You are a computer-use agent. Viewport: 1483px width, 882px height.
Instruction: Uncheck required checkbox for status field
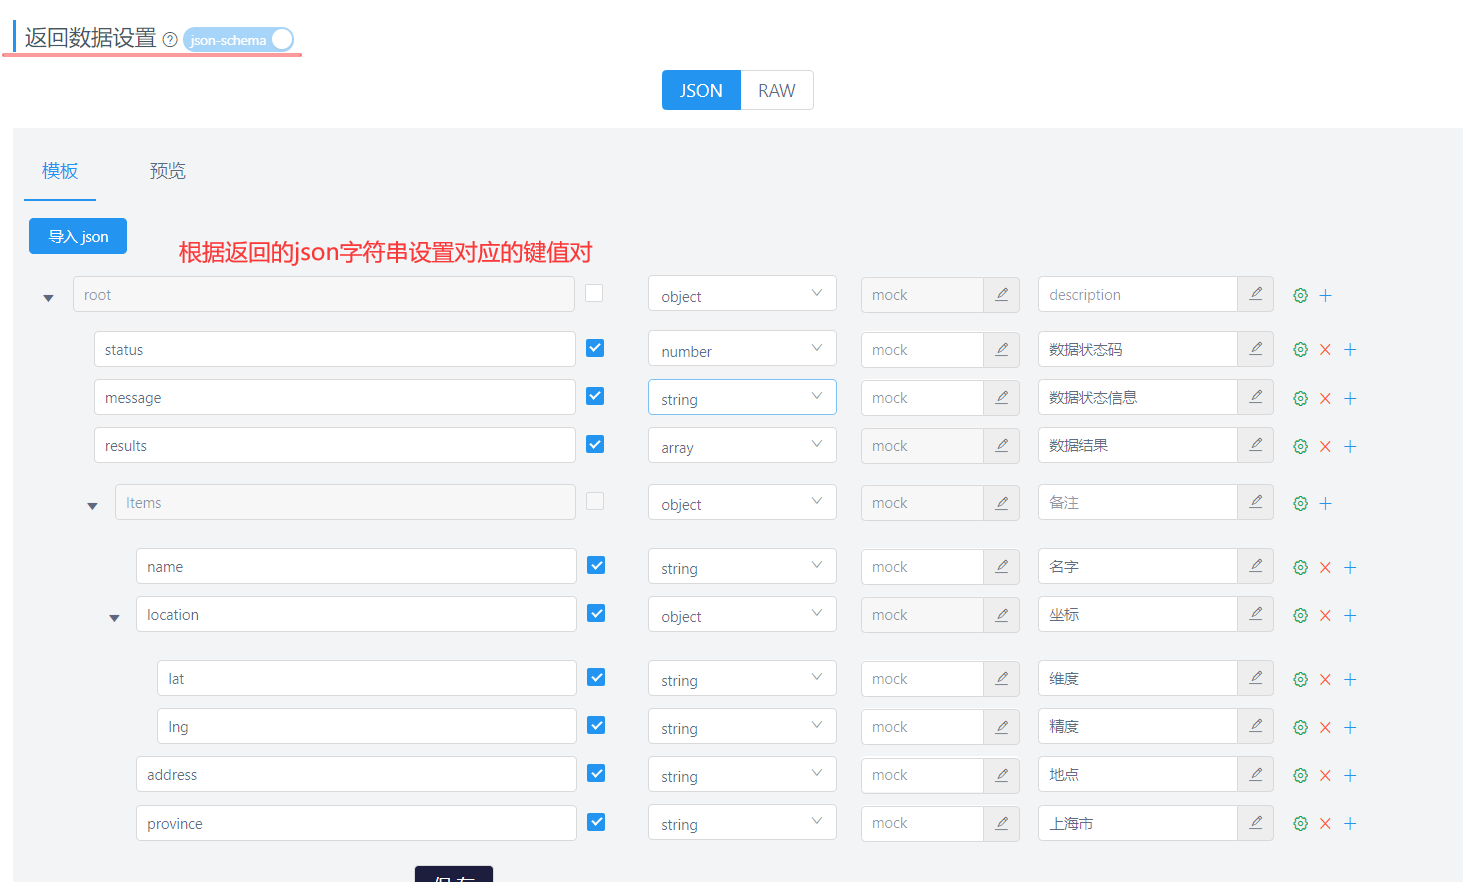(595, 348)
